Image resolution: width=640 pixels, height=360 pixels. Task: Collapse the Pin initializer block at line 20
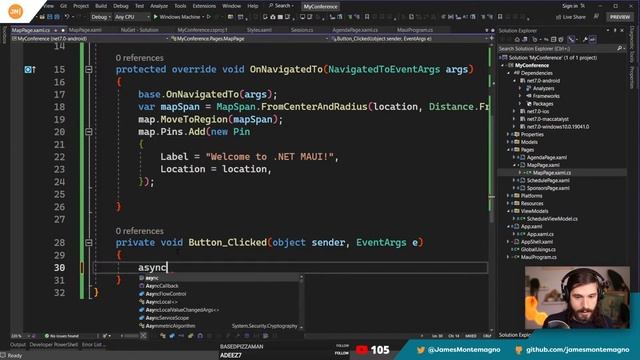point(89,132)
